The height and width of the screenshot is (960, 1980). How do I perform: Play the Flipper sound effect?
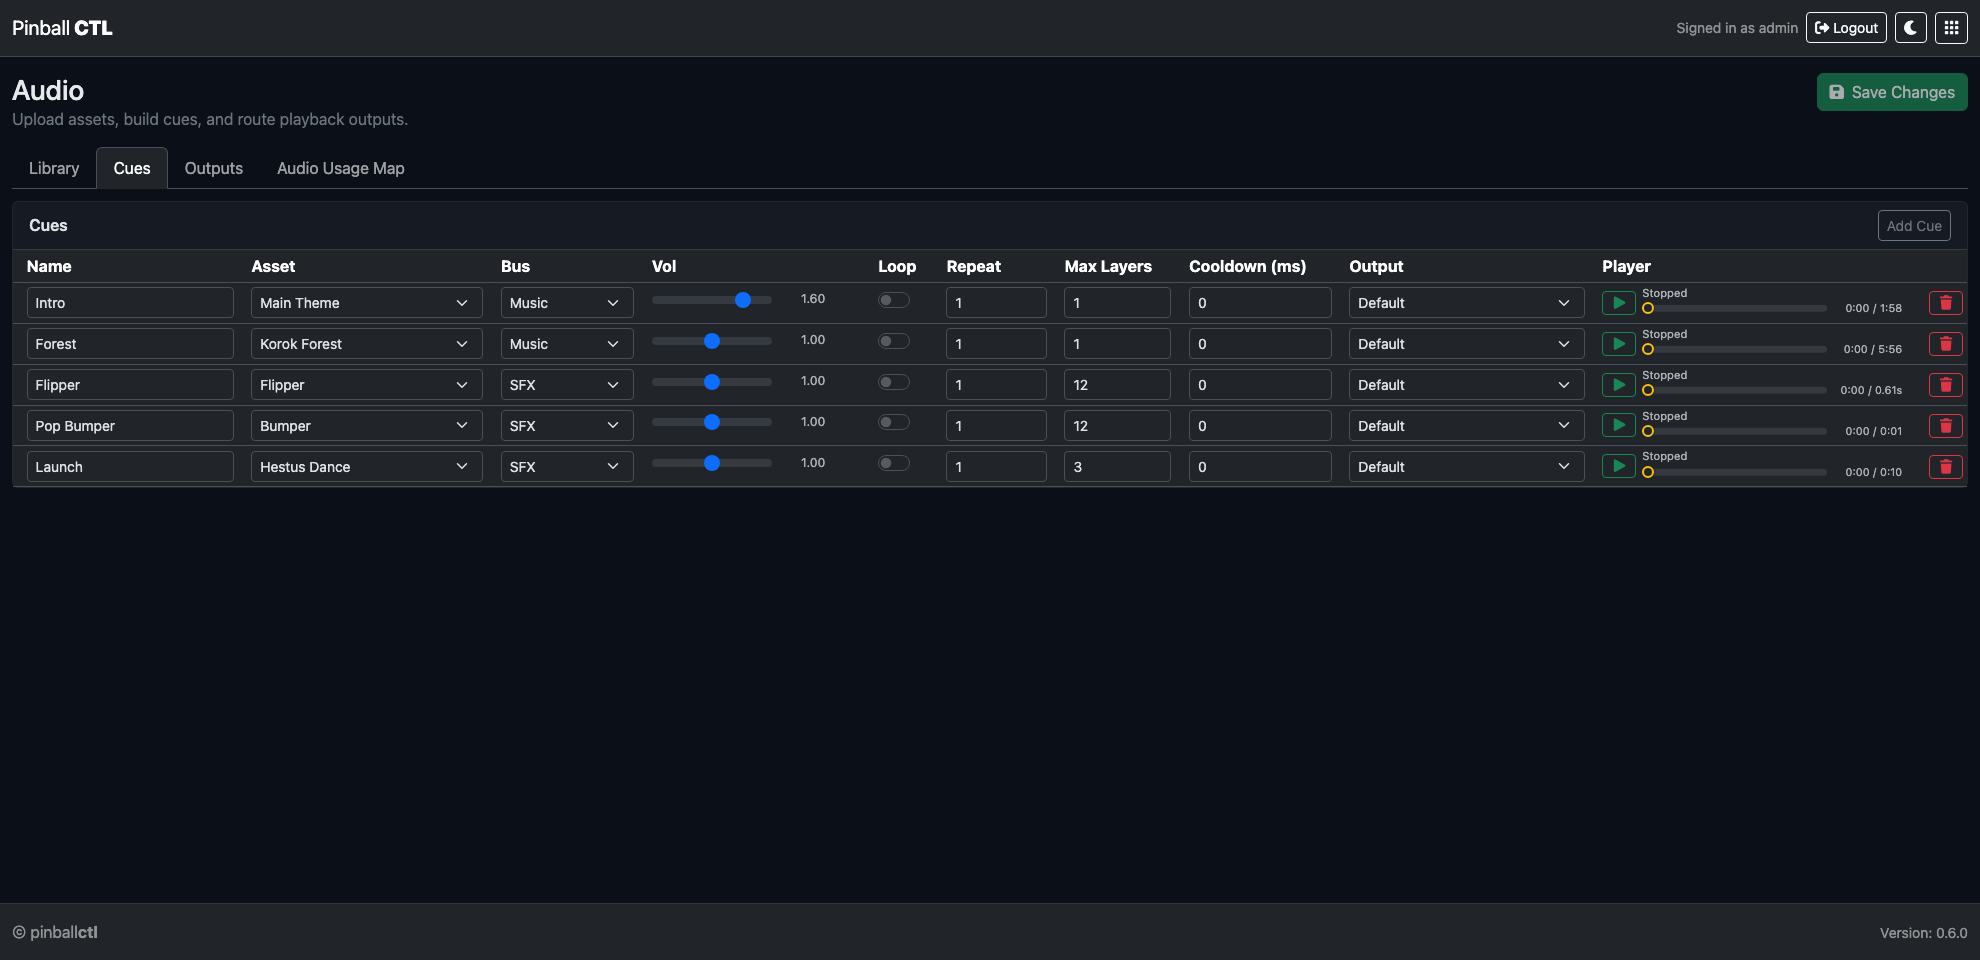click(1618, 384)
